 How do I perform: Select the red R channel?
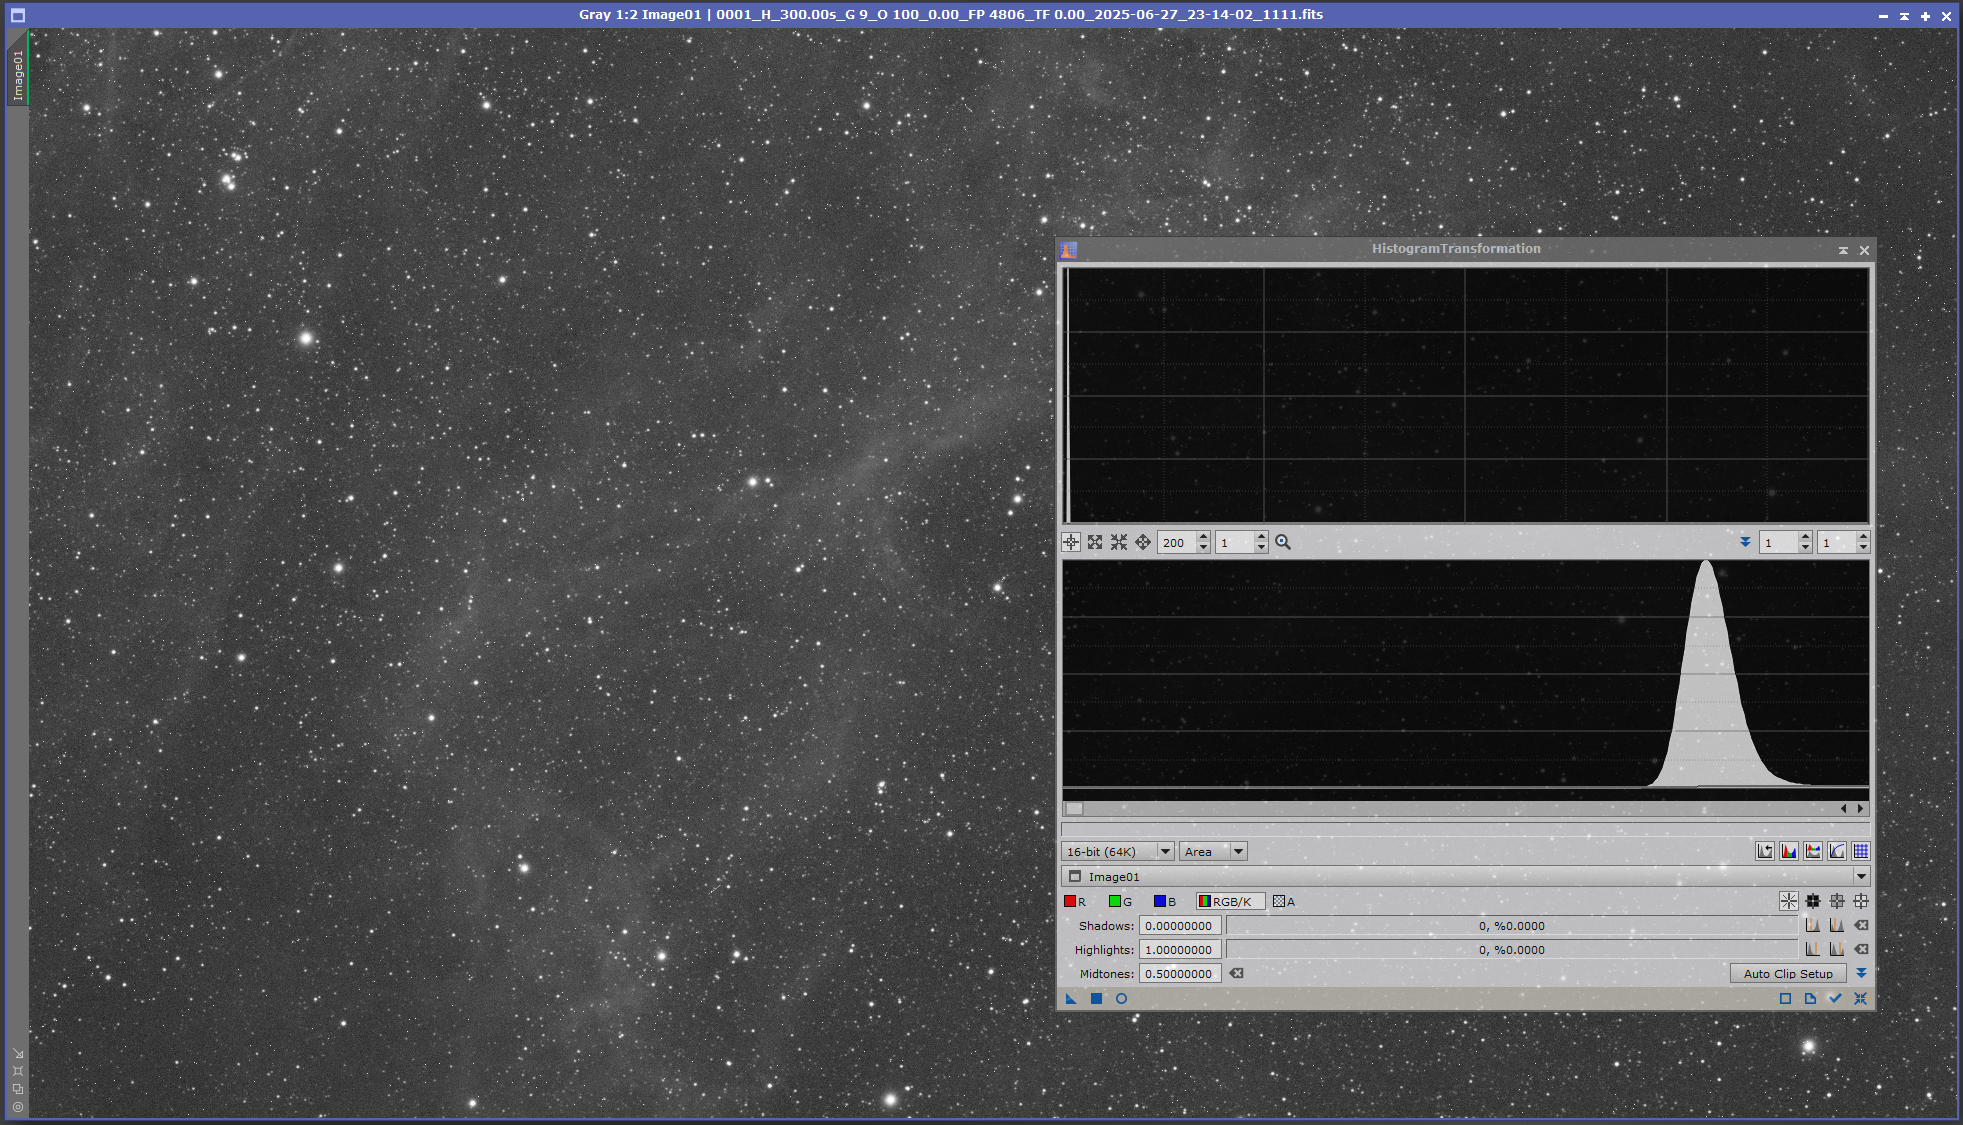[1075, 901]
